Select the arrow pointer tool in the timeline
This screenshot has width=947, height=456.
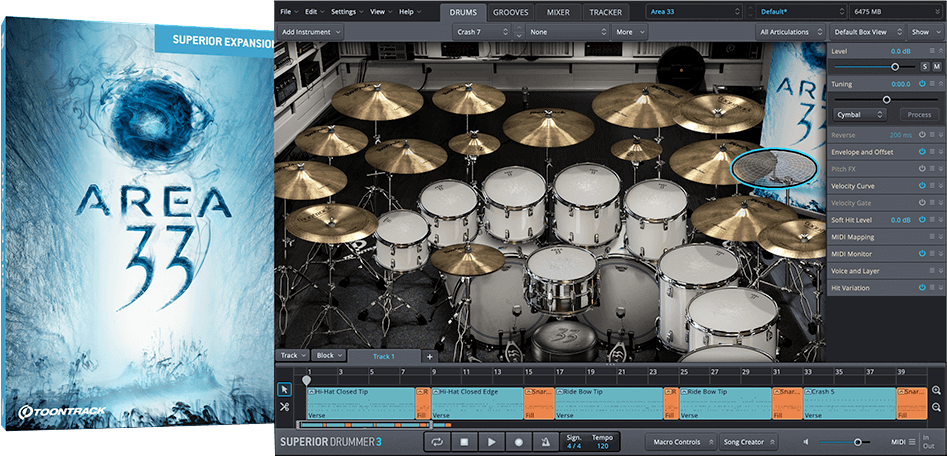tap(284, 390)
